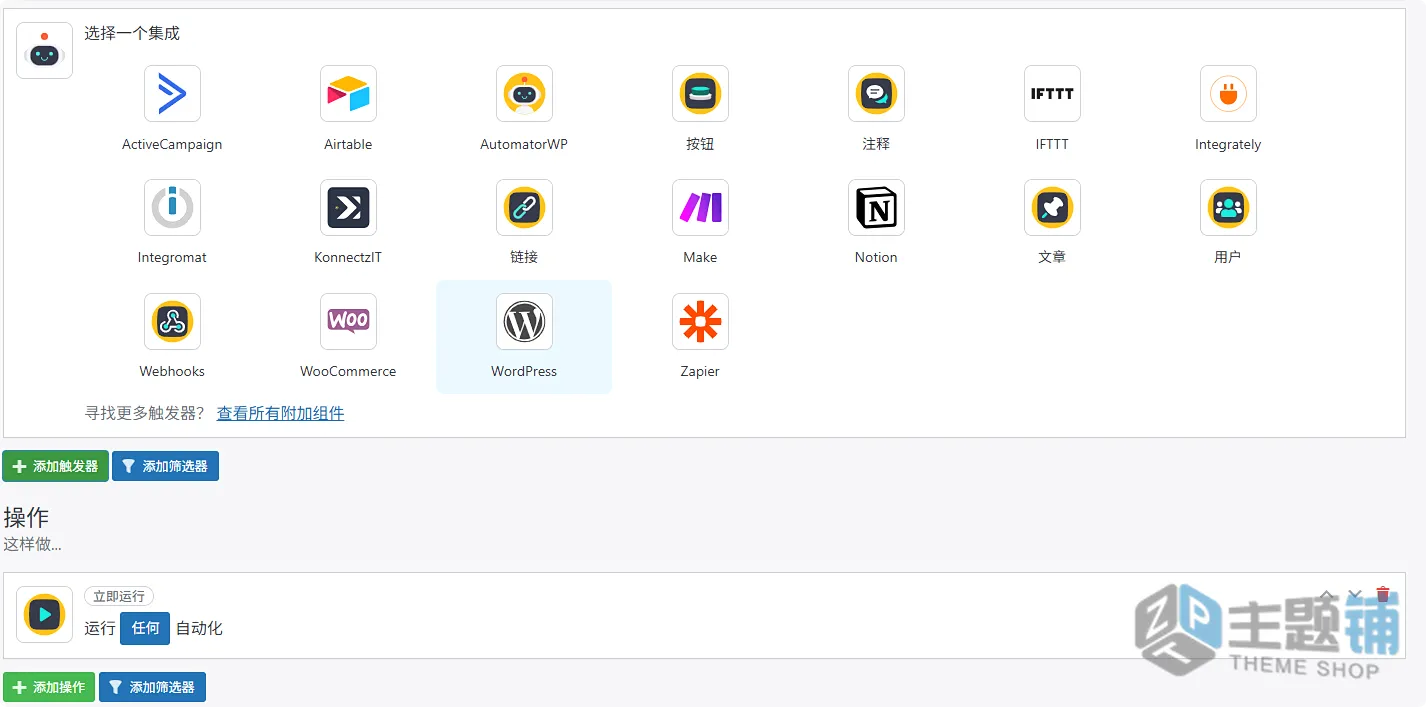Click the Integrately label text

(1228, 144)
